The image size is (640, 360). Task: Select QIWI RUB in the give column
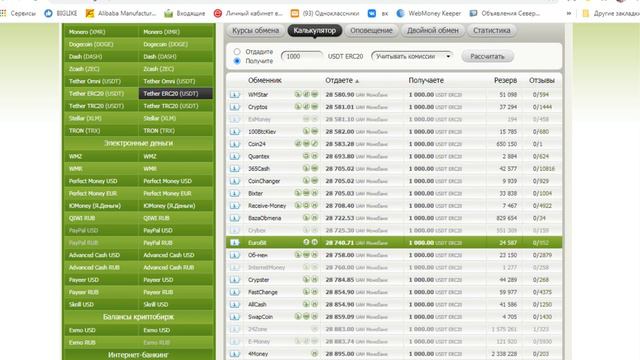click(x=101, y=218)
